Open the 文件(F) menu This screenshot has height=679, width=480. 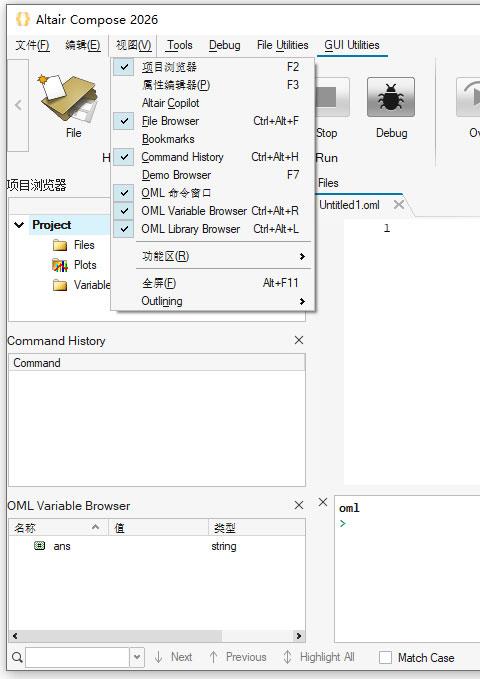(x=32, y=45)
